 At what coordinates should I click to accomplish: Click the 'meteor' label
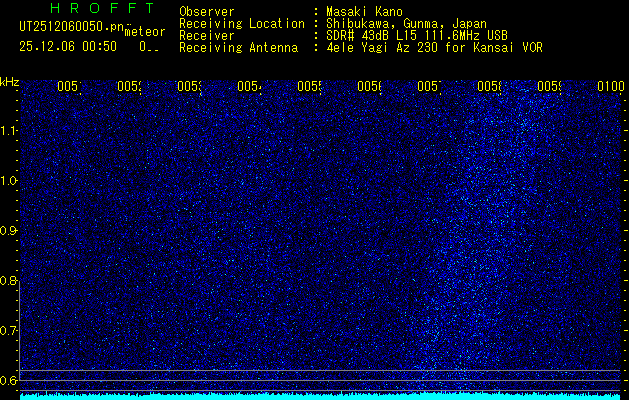pos(145,32)
